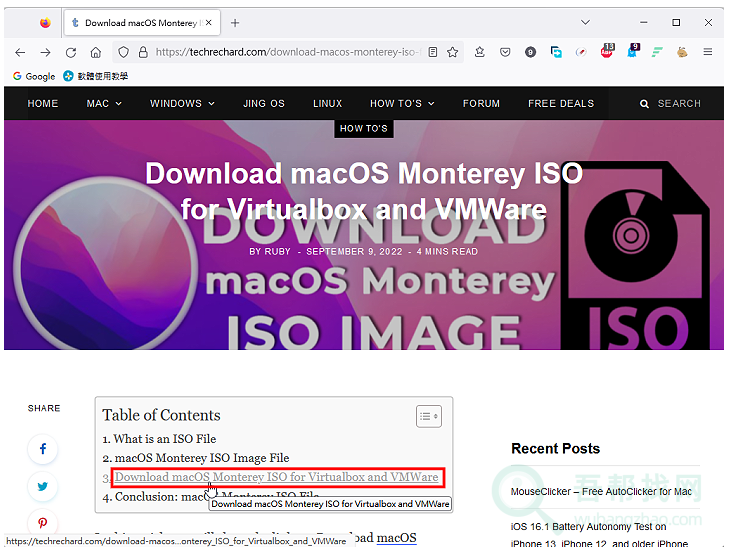Open the list all tabs chevron
The height and width of the screenshot is (553, 731).
586,22
